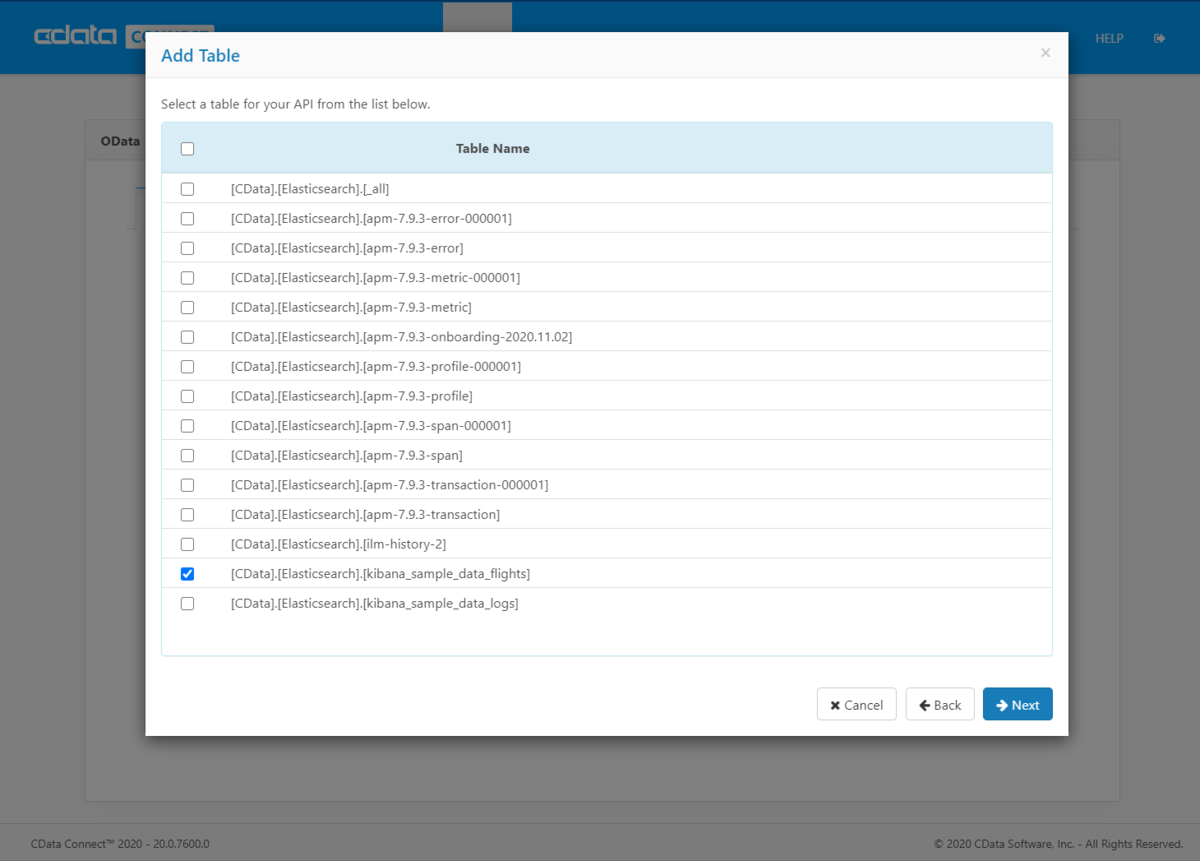This screenshot has height=861, width=1200.
Task: Tick the select-all checkbox in the table header
Action: click(187, 149)
